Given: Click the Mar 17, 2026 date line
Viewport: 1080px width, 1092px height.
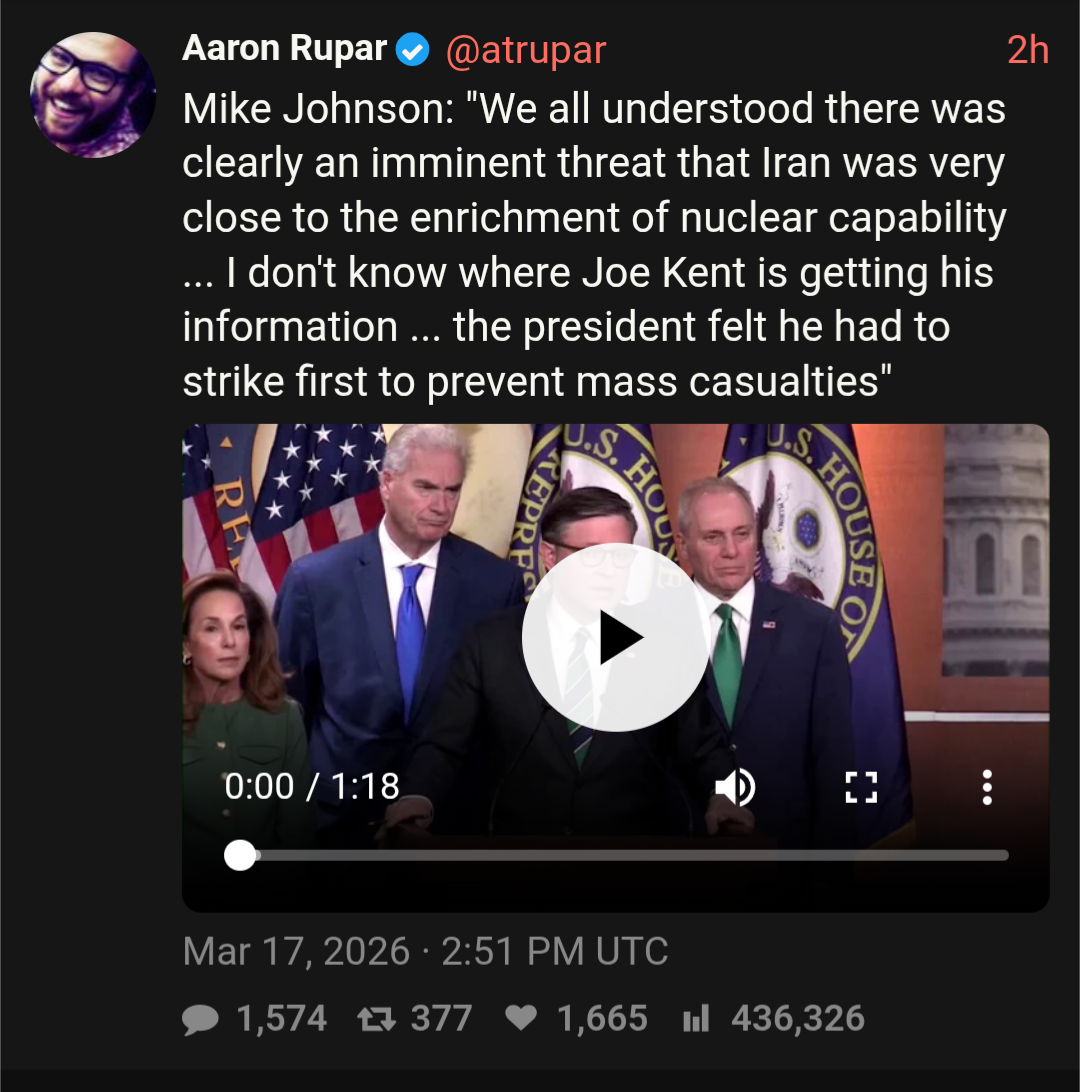Looking at the screenshot, I should [x=425, y=951].
